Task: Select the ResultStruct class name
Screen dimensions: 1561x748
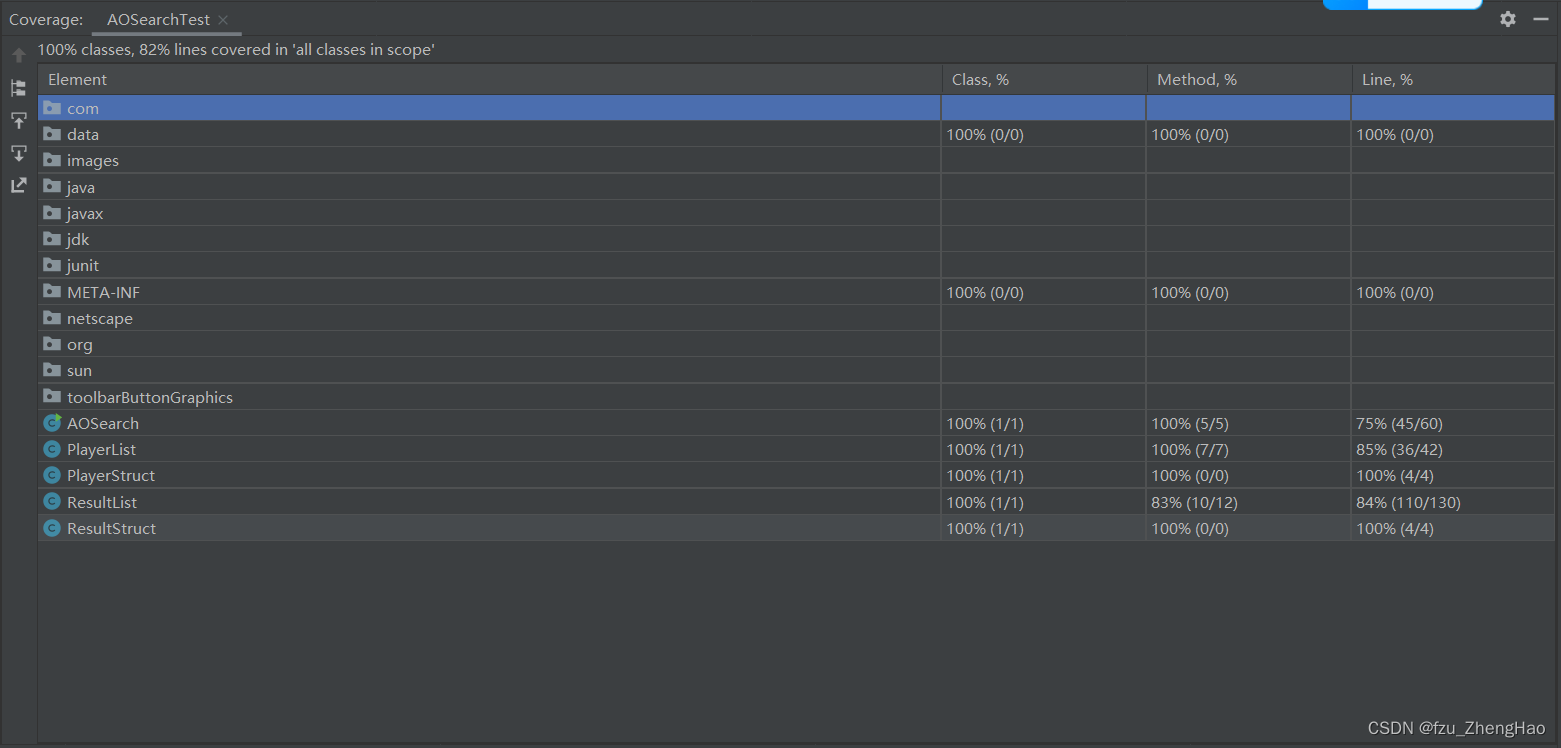Action: 112,528
